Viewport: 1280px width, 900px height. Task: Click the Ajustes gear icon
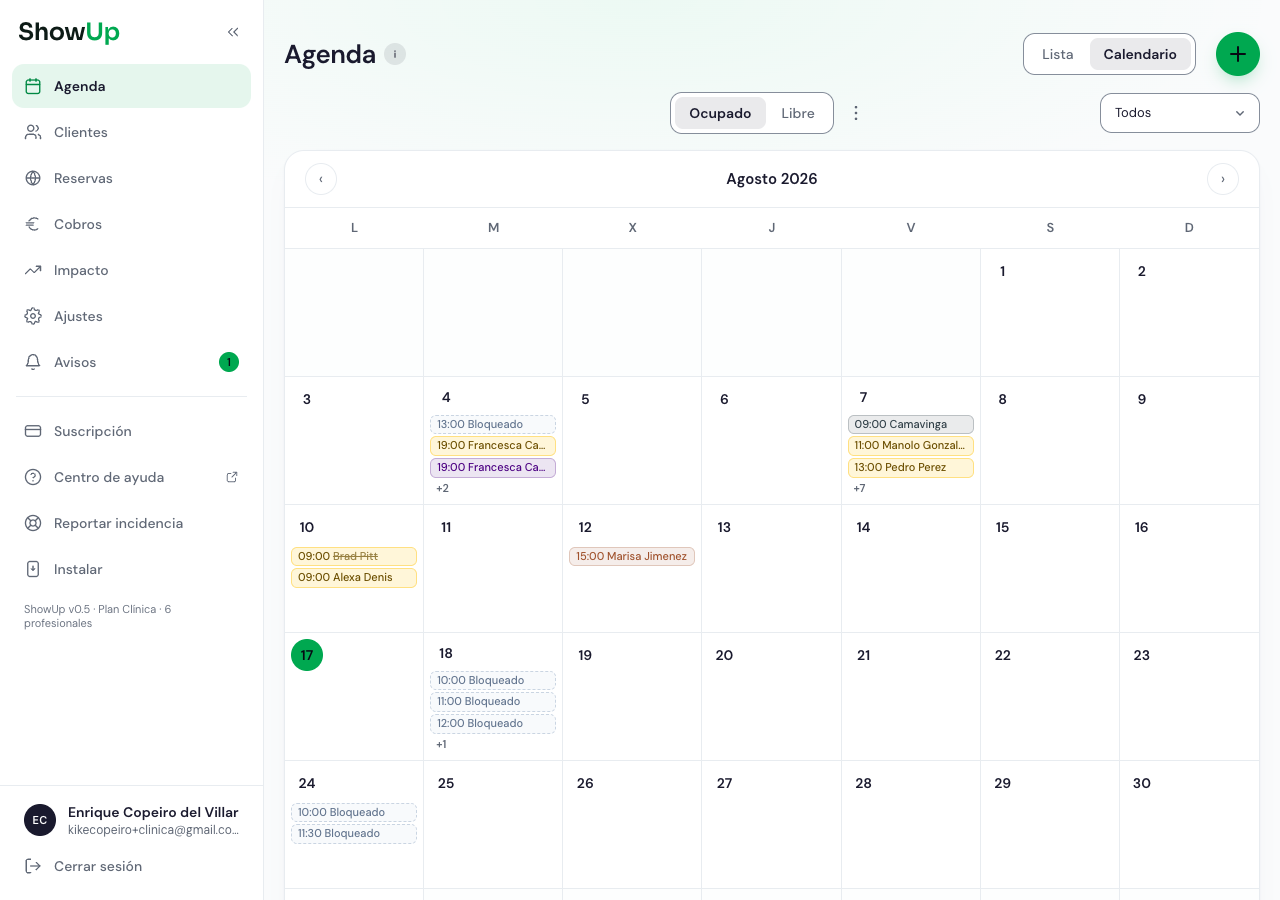tap(33, 316)
